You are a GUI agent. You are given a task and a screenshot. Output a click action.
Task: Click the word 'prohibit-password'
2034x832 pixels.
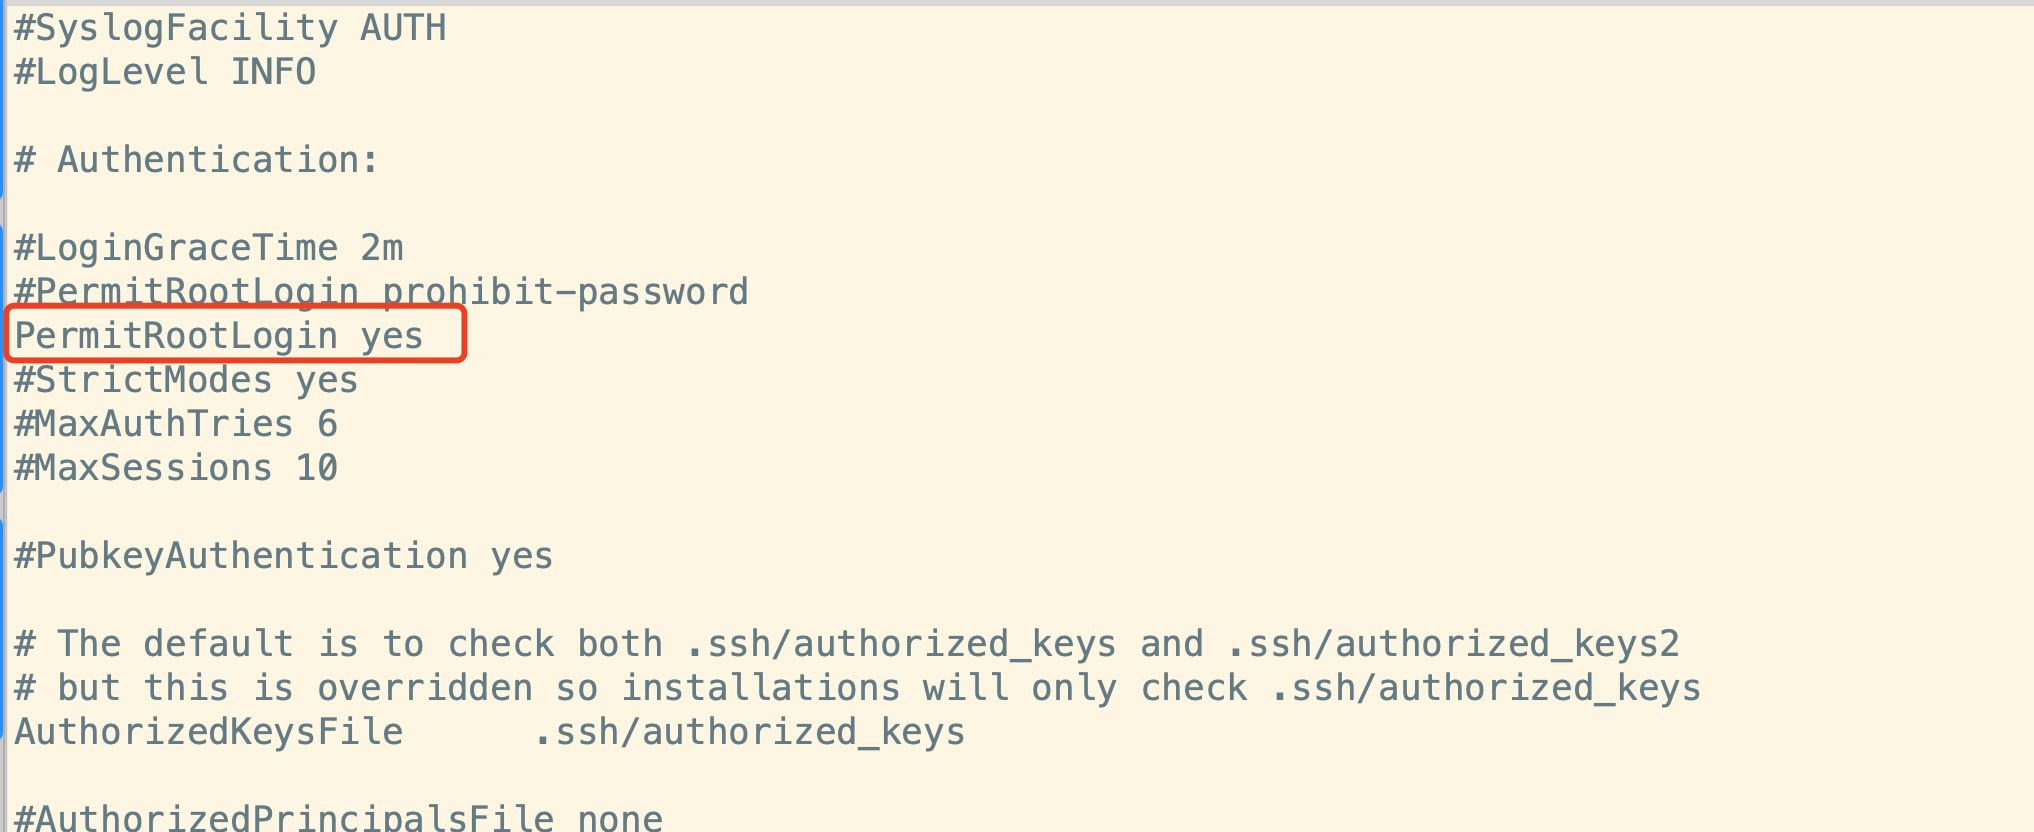[x=565, y=293]
